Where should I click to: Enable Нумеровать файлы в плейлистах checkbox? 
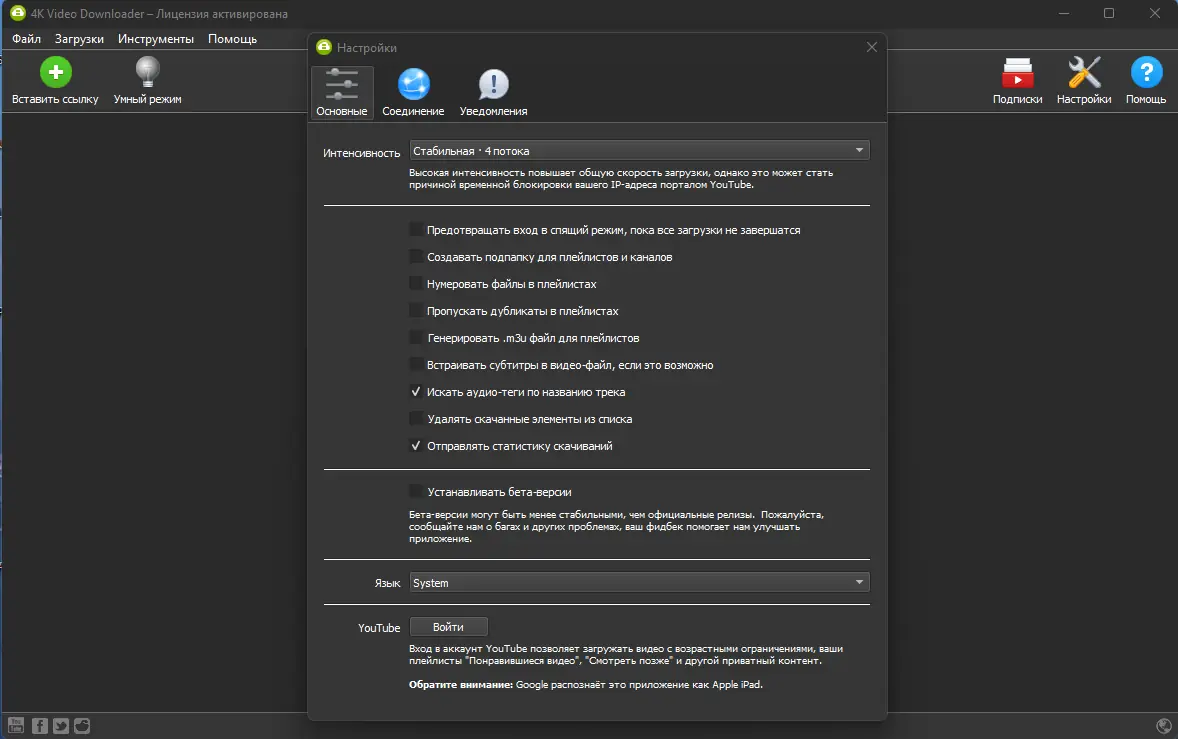pyautogui.click(x=415, y=284)
